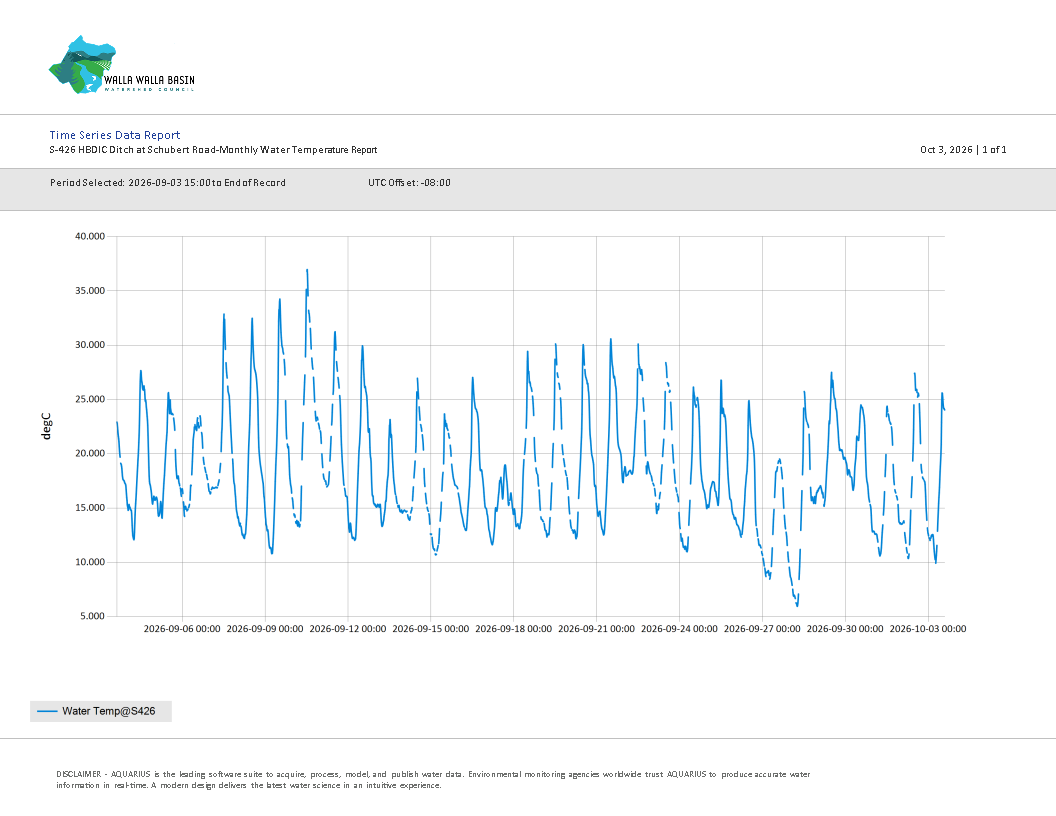1056x816 pixels.
Task: Click the degC y-axis label
Action: [x=46, y=426]
